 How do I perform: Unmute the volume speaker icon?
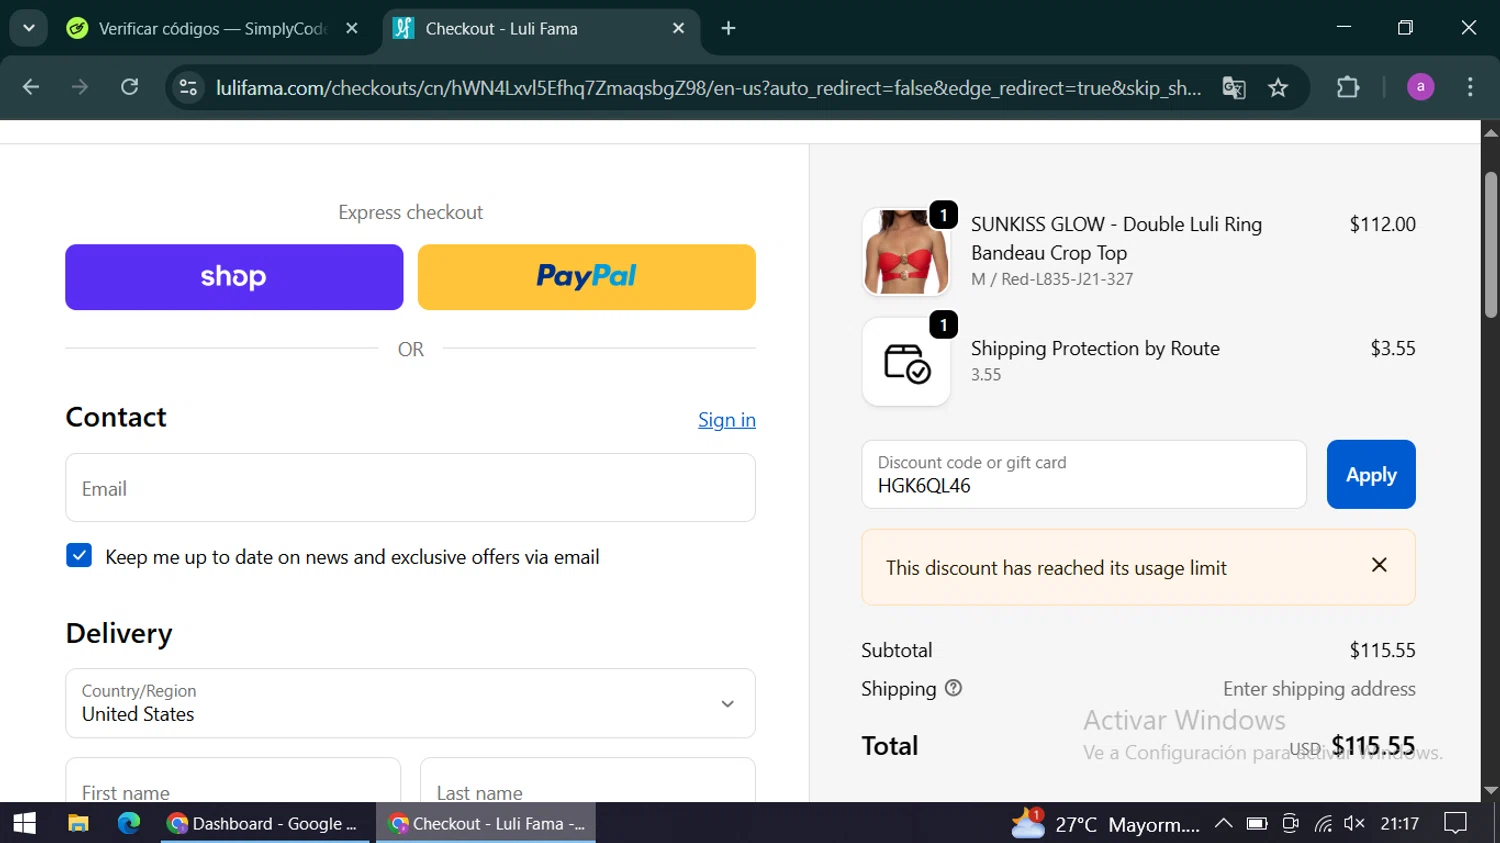[1355, 823]
